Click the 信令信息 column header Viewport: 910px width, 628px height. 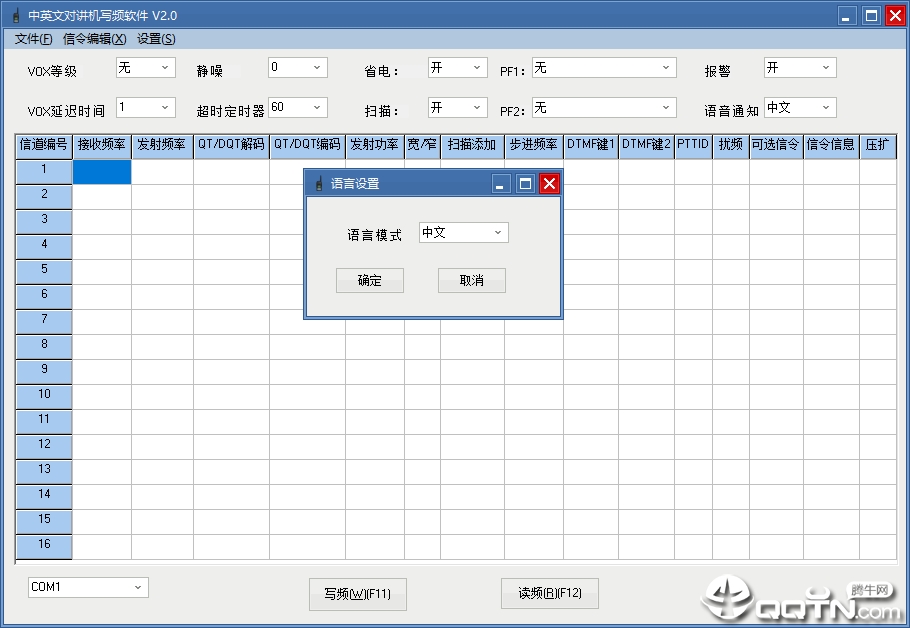(x=831, y=146)
